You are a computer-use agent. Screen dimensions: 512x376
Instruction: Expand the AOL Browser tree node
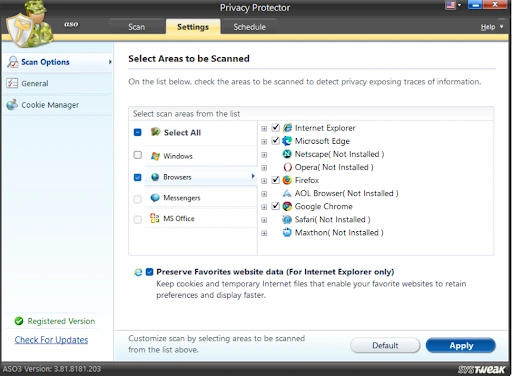tap(264, 194)
